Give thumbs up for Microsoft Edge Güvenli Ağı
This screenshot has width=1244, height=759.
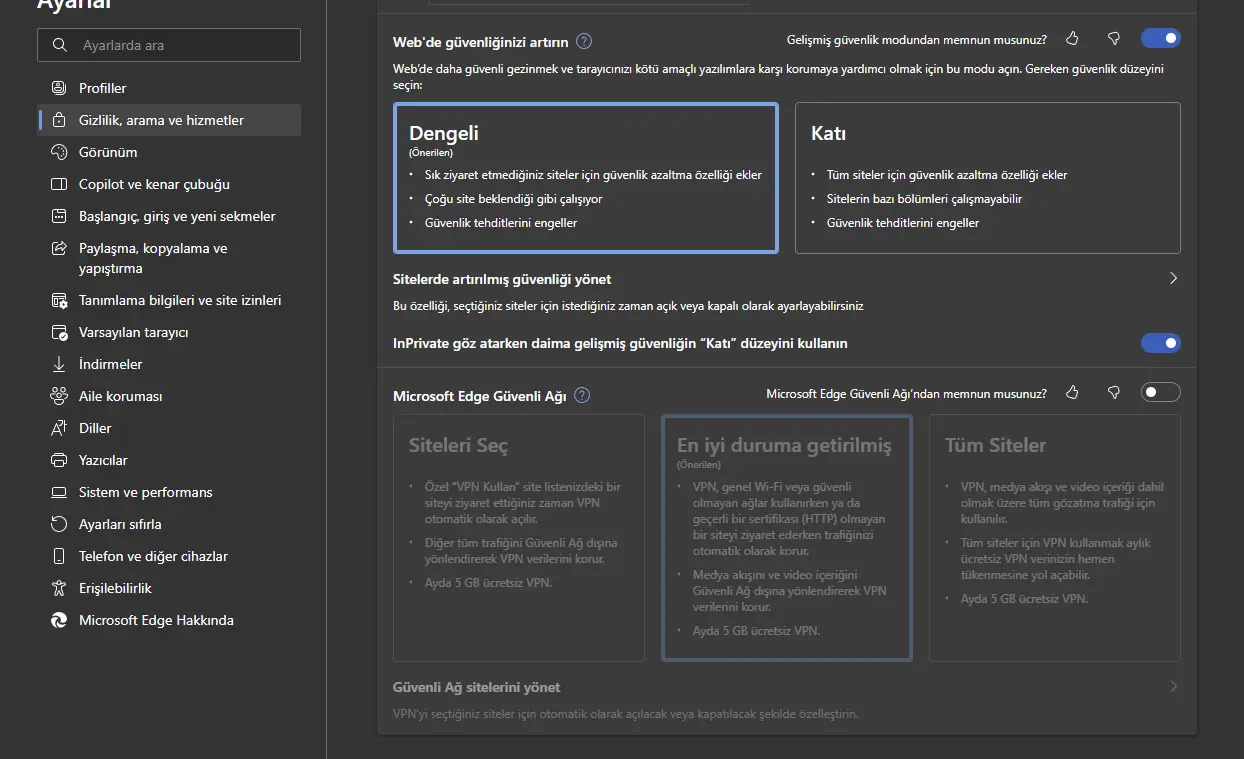coord(1073,393)
